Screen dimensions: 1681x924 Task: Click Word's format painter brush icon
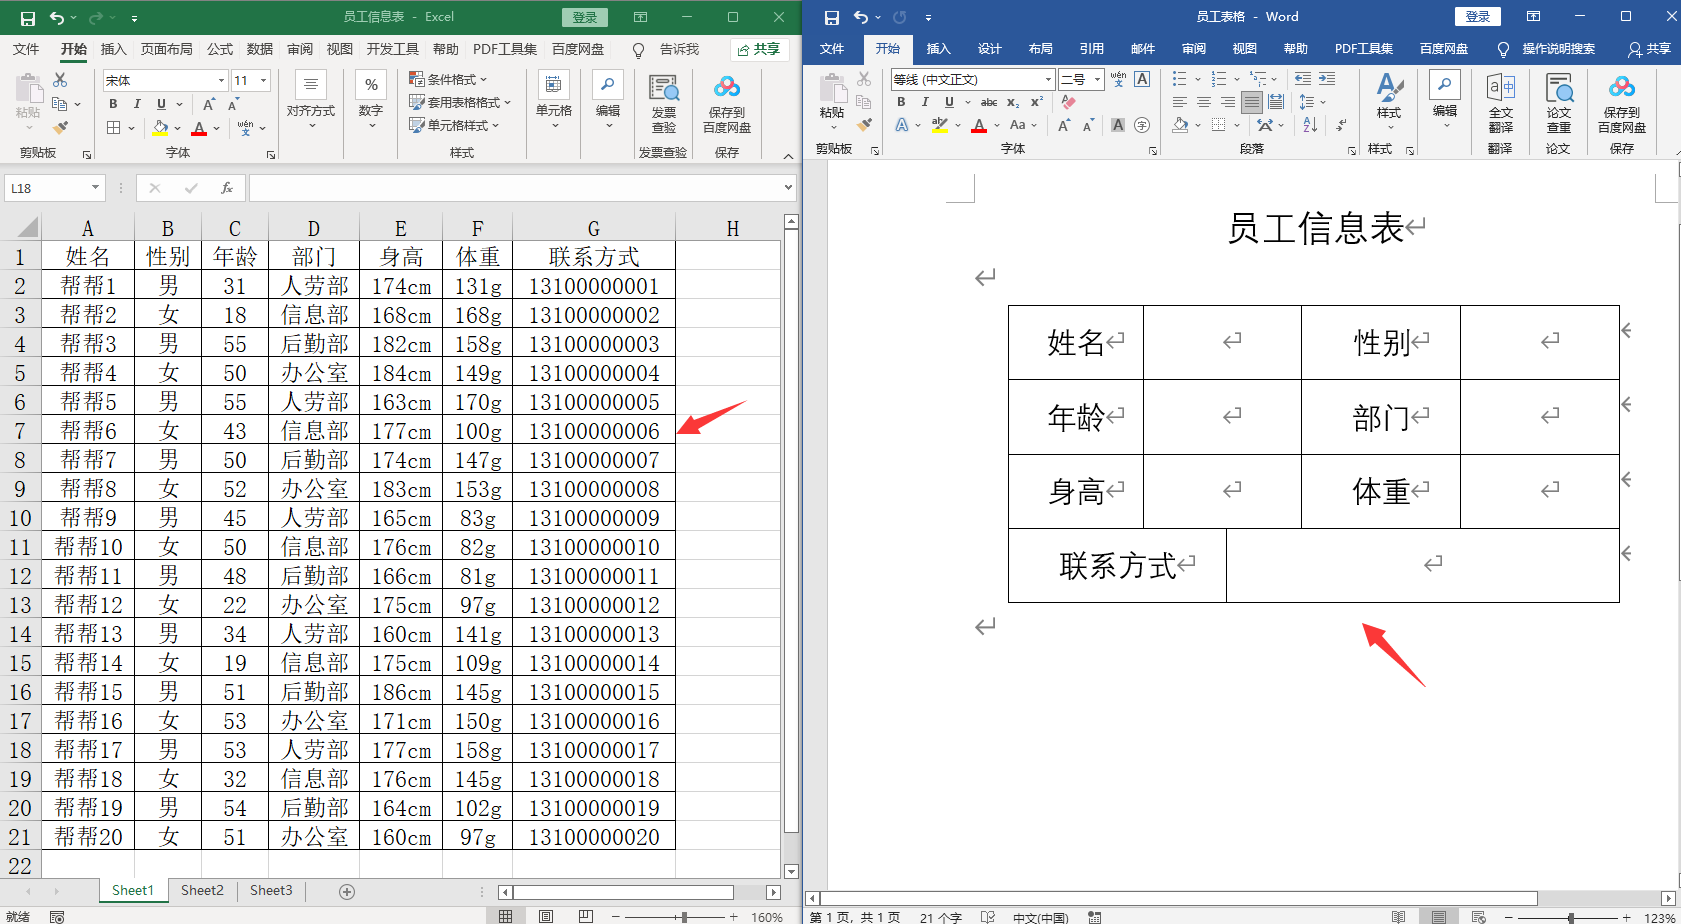864,124
